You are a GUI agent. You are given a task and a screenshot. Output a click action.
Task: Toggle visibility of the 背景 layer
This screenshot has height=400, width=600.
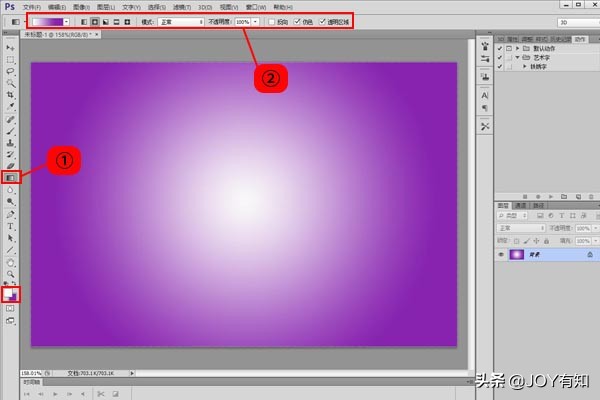coord(501,255)
